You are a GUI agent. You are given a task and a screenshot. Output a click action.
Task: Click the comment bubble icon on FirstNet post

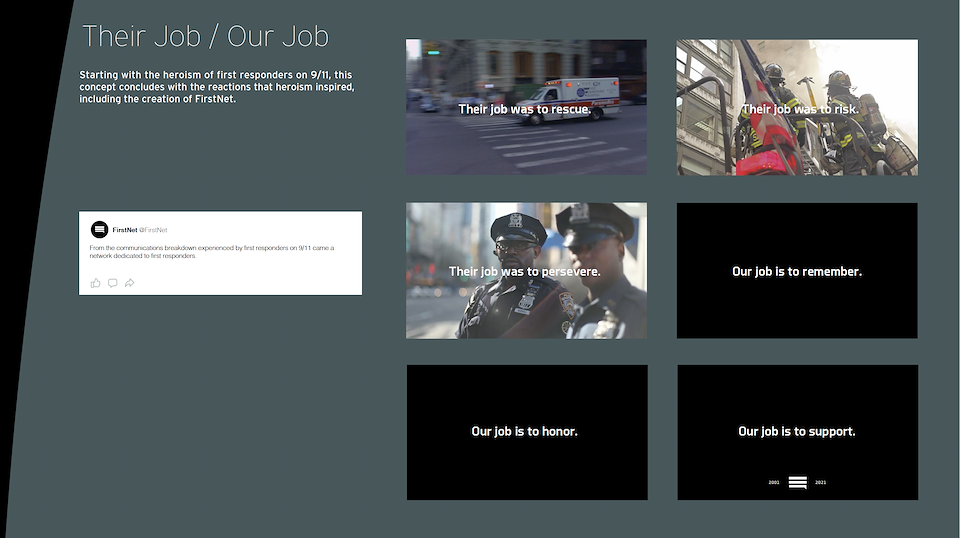tap(113, 283)
